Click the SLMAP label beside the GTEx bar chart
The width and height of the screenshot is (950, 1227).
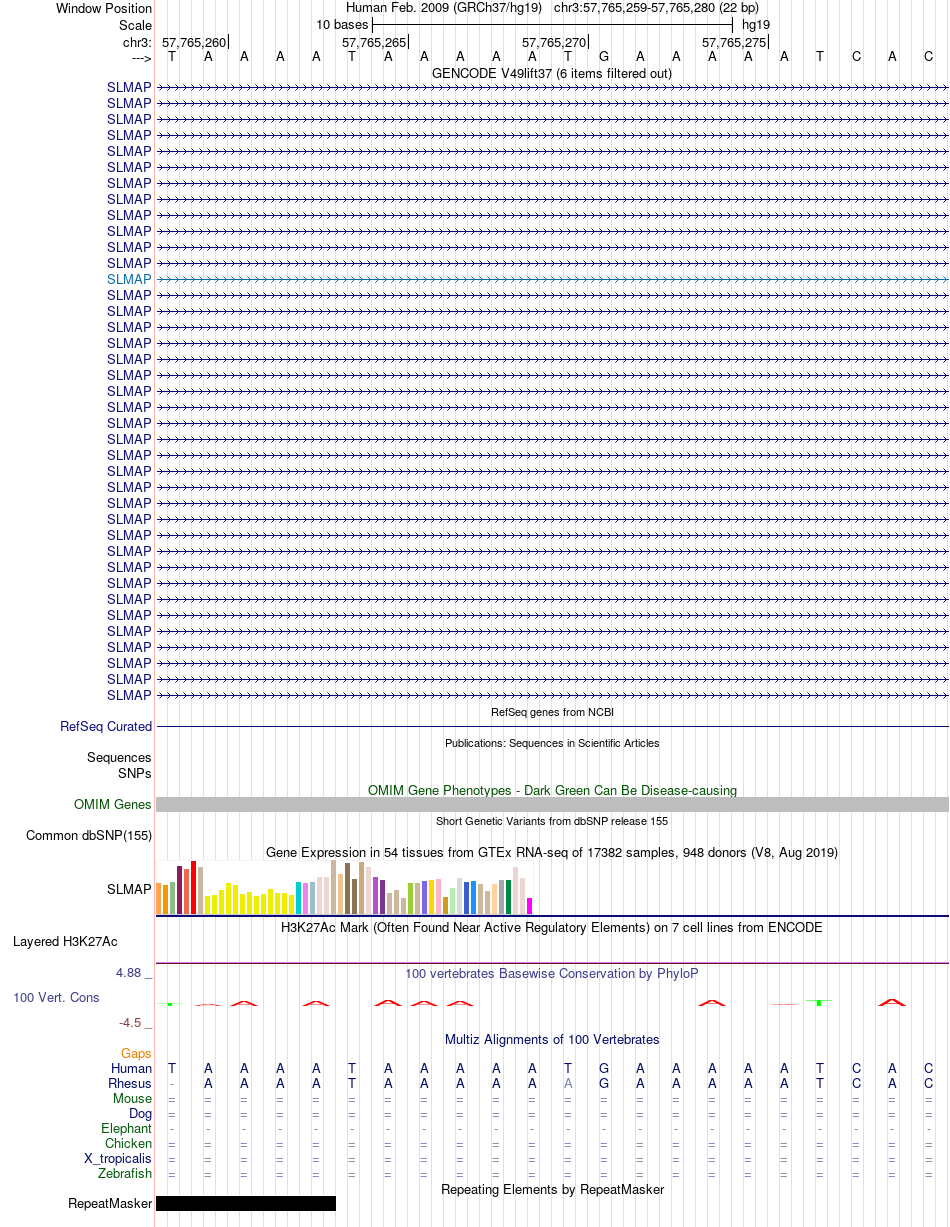[129, 889]
